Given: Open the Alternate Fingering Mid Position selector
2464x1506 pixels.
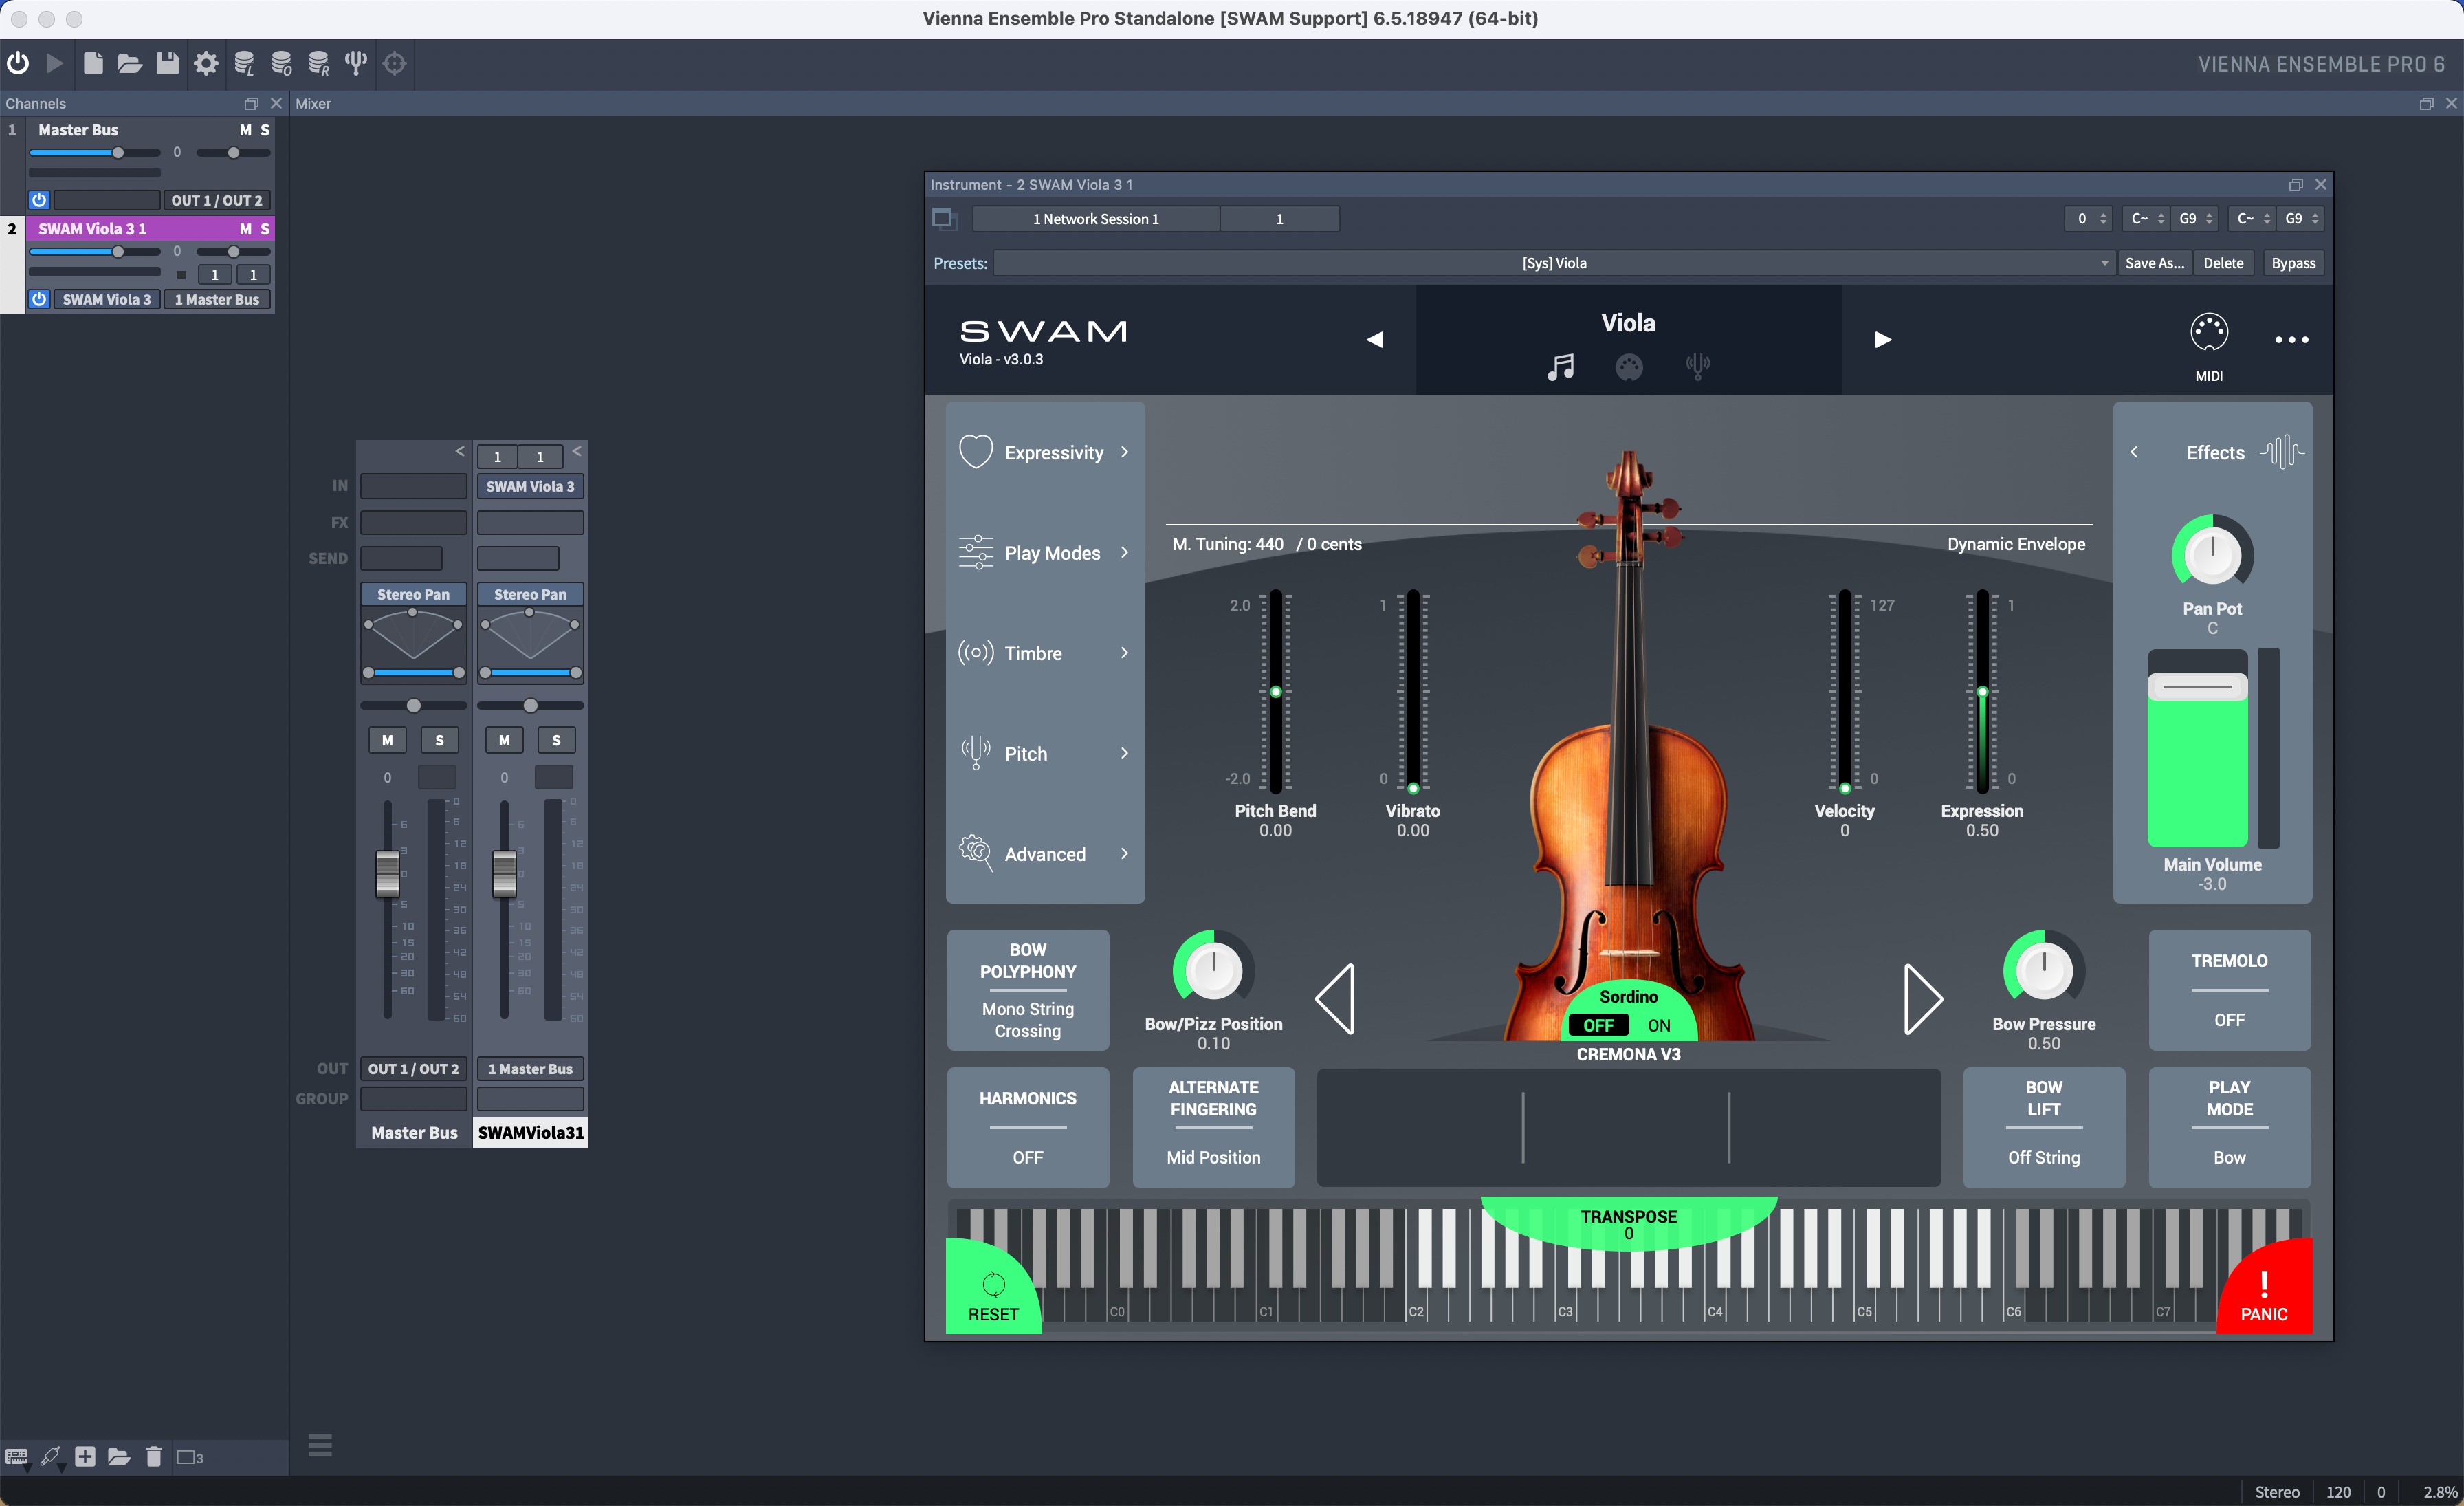Looking at the screenshot, I should click(x=1213, y=1127).
